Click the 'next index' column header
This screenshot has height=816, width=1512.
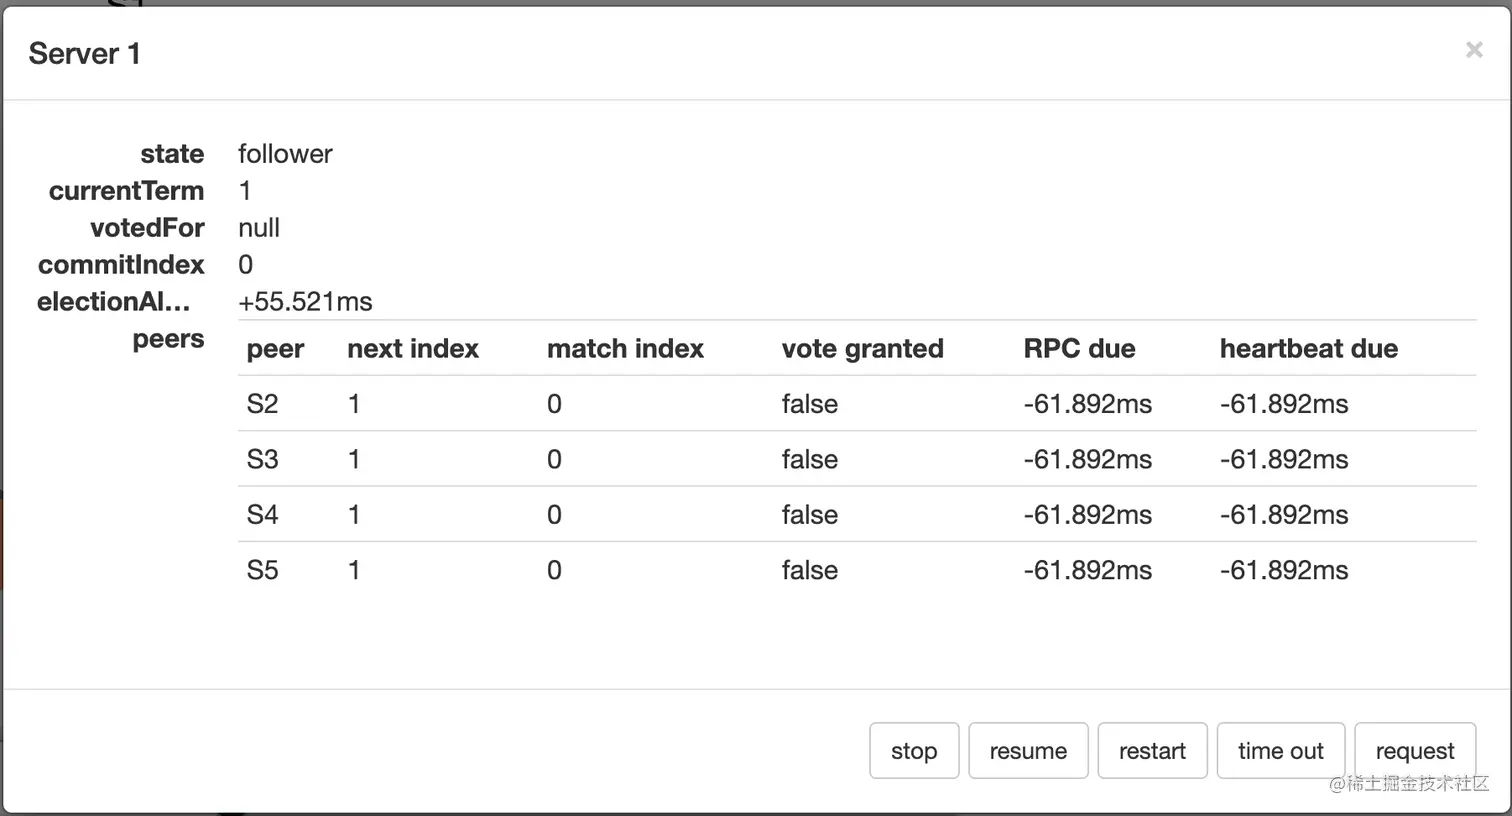412,349
